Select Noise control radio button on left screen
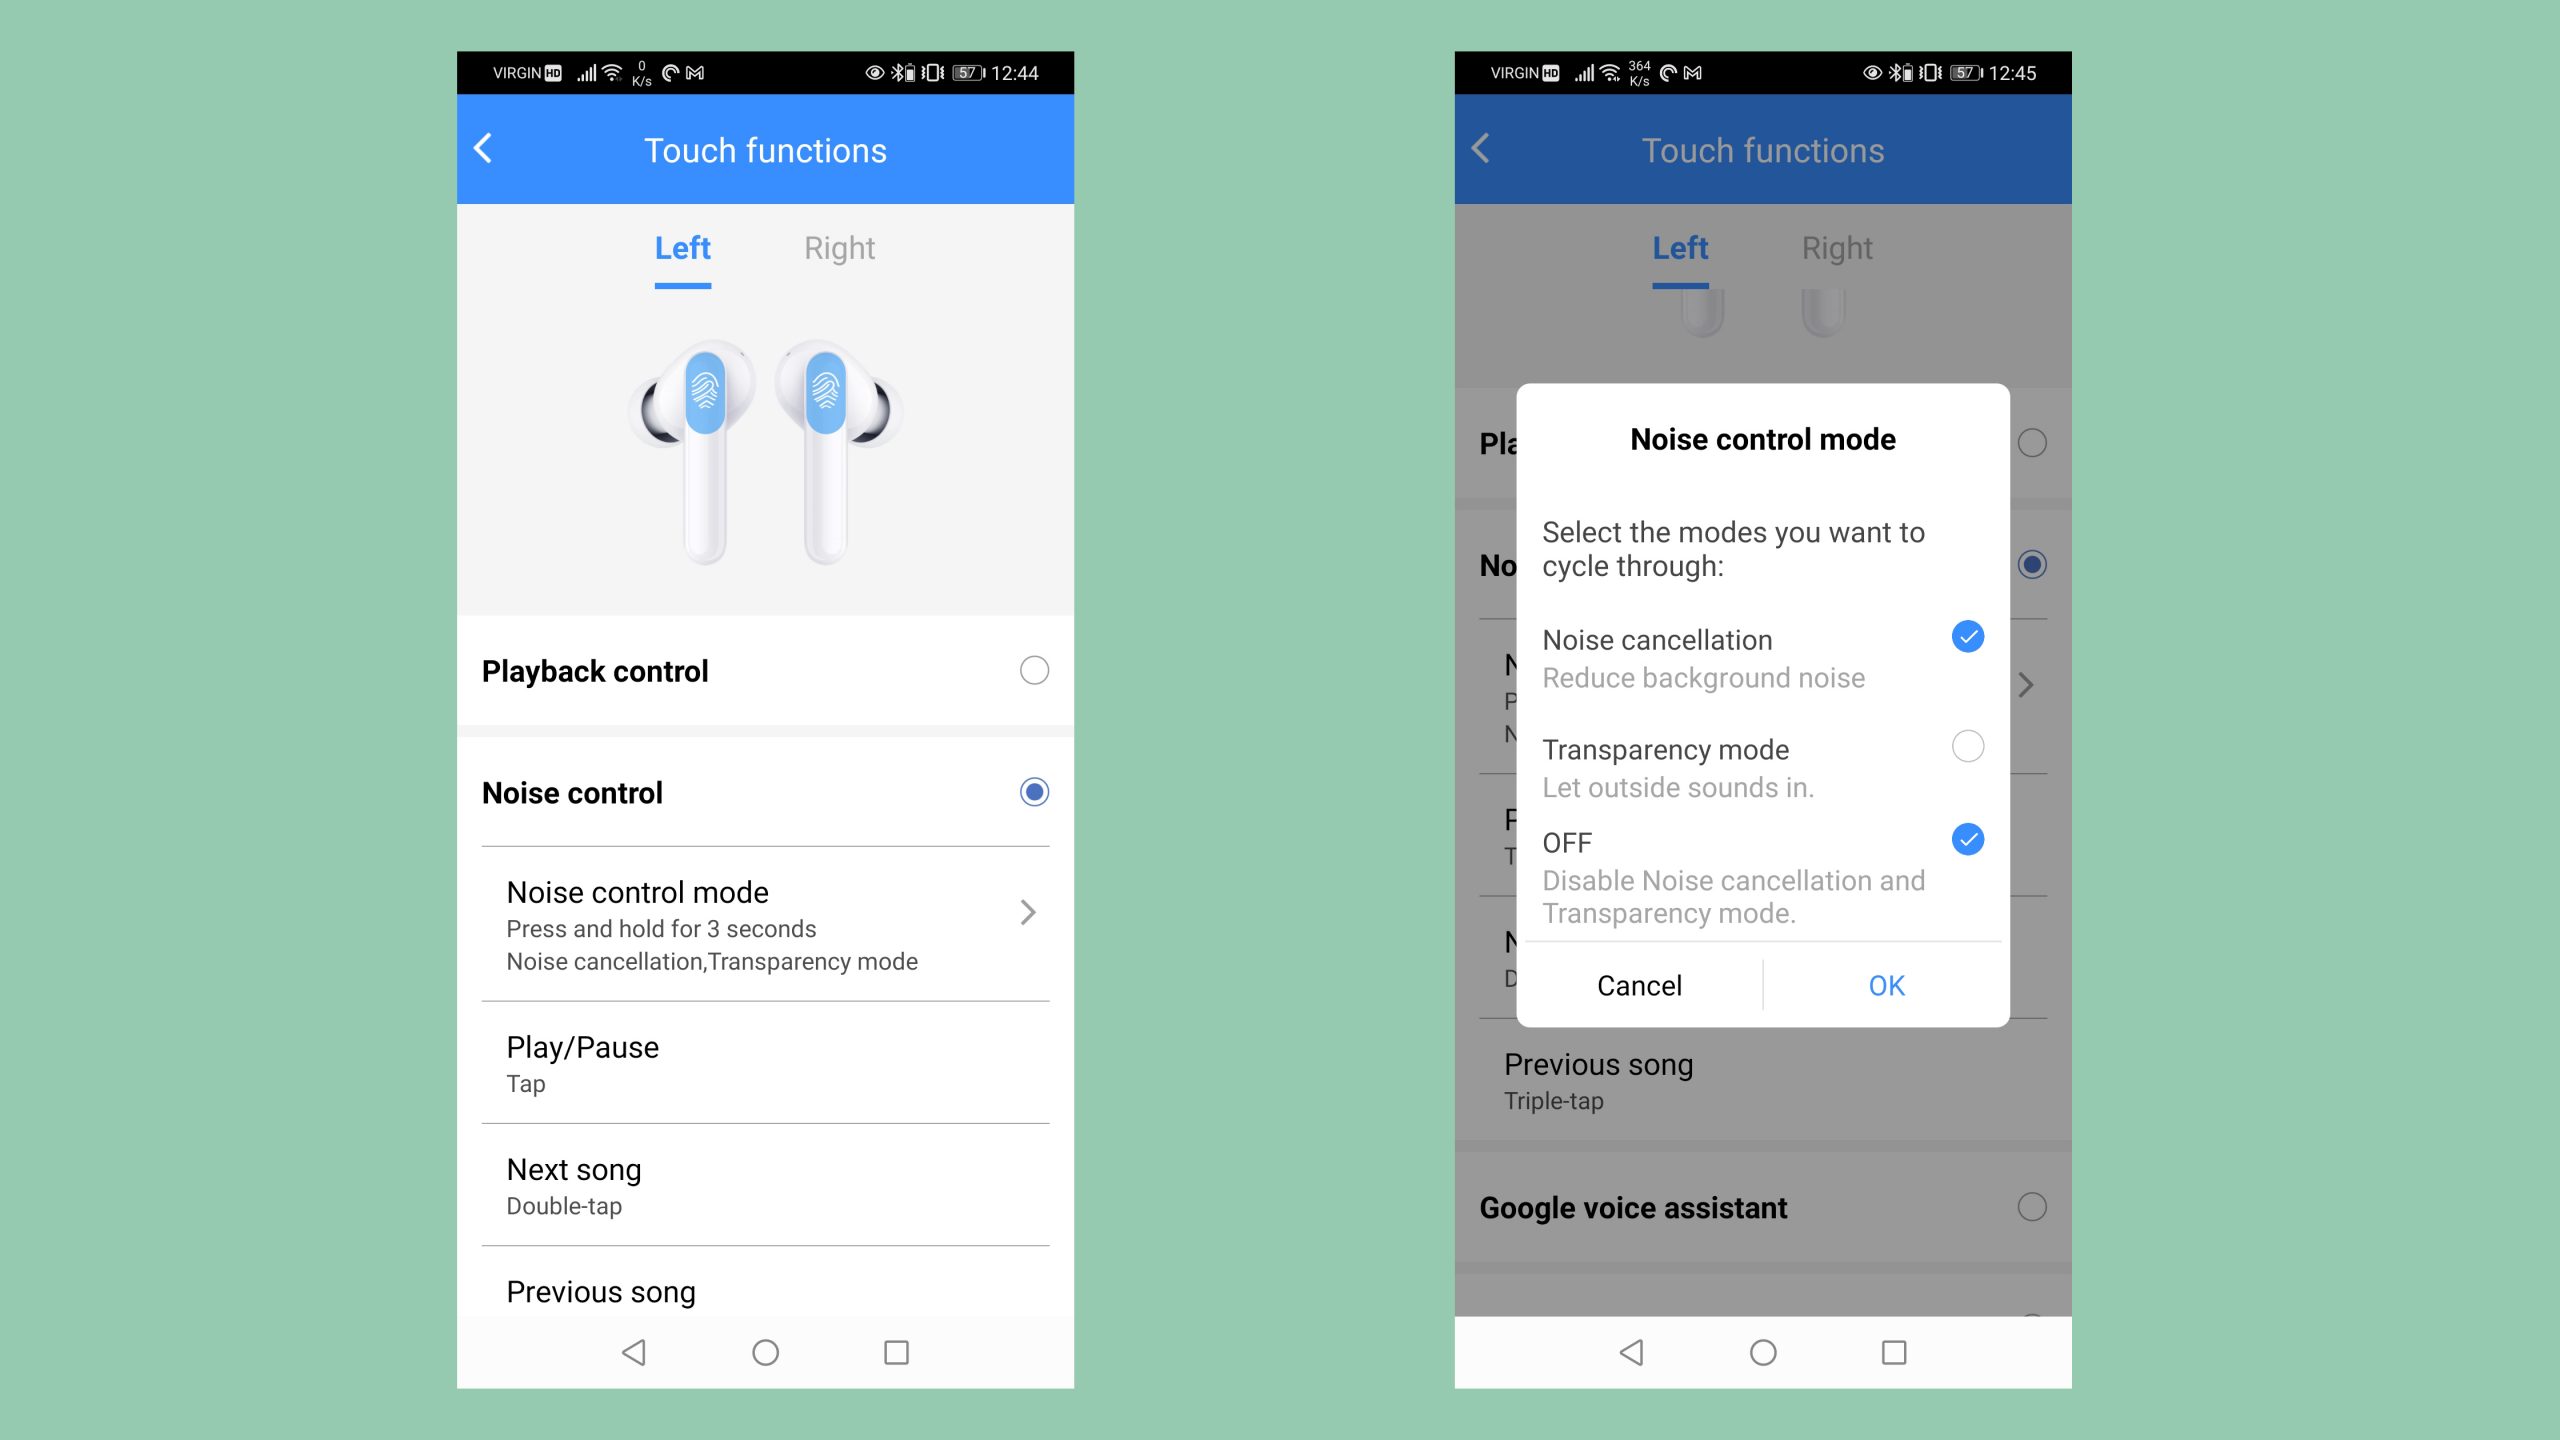 1034,793
